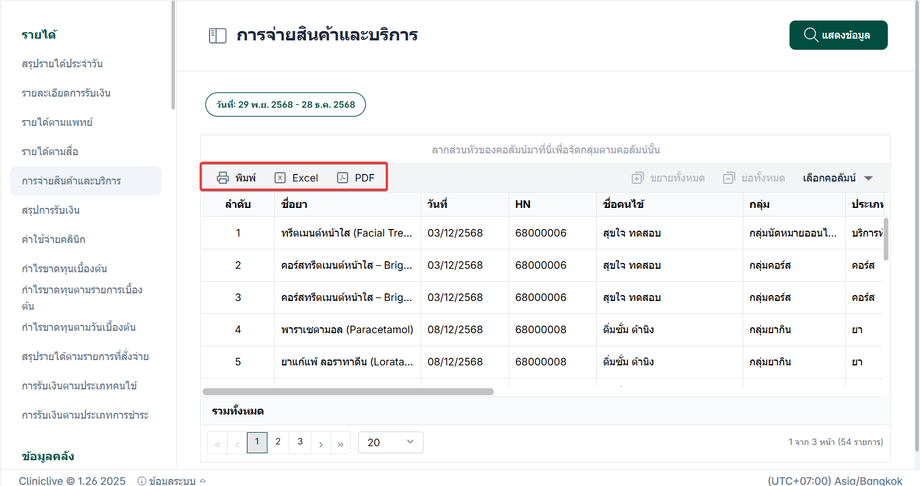This screenshot has width=920, height=486.
Task: Go to previous page arrow
Action: click(x=237, y=443)
